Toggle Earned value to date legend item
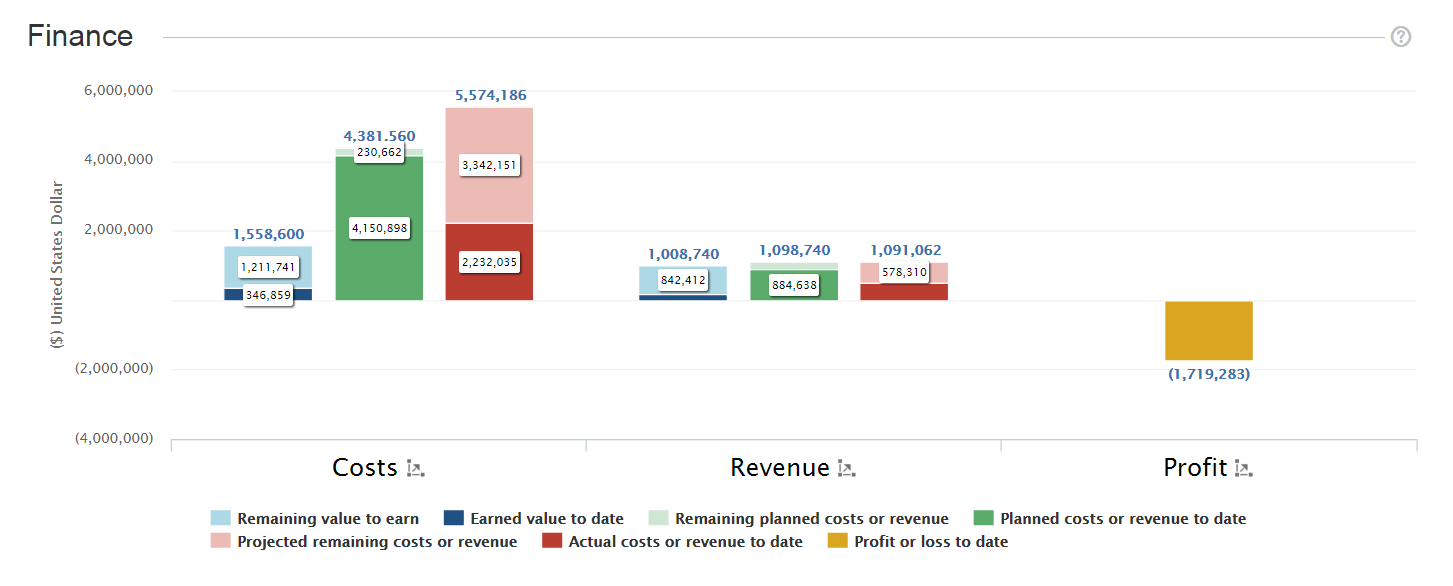Screen dimensions: 1453x586 (x=546, y=518)
